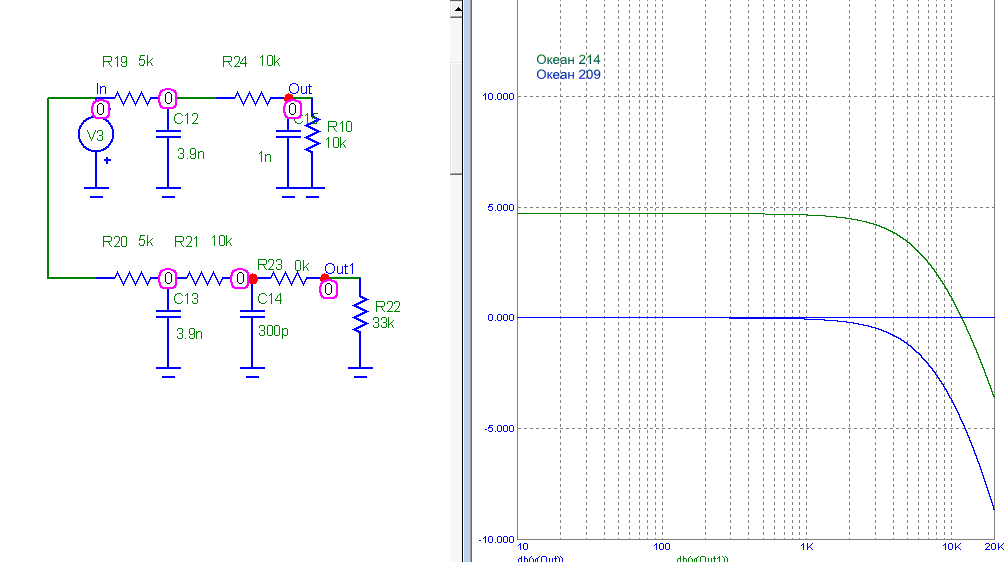Click the '3.9n' value of C12
This screenshot has width=1008, height=562.
pos(191,154)
